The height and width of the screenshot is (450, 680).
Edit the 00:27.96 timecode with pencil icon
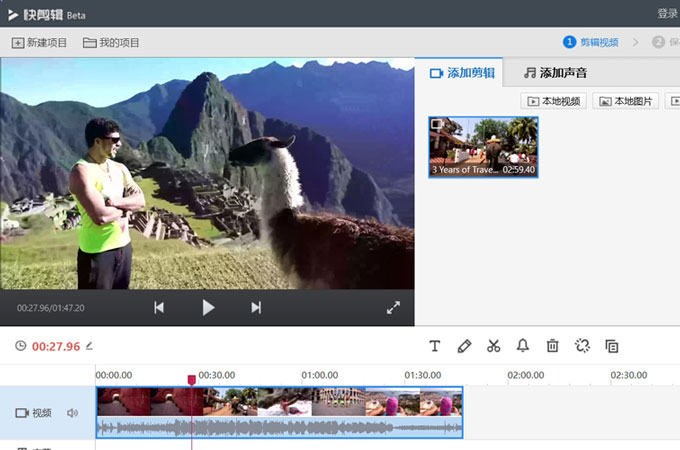[x=89, y=346]
